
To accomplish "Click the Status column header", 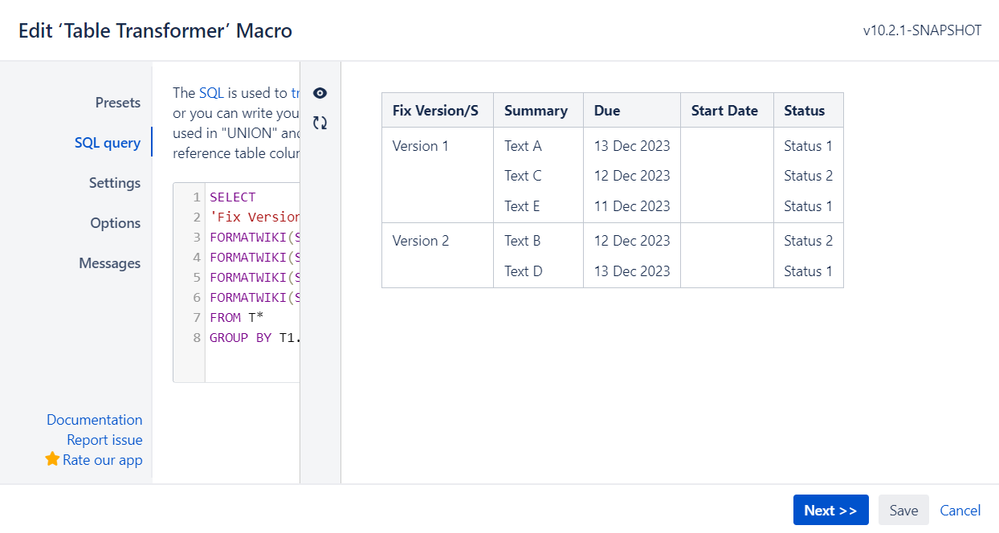I will (x=804, y=110).
